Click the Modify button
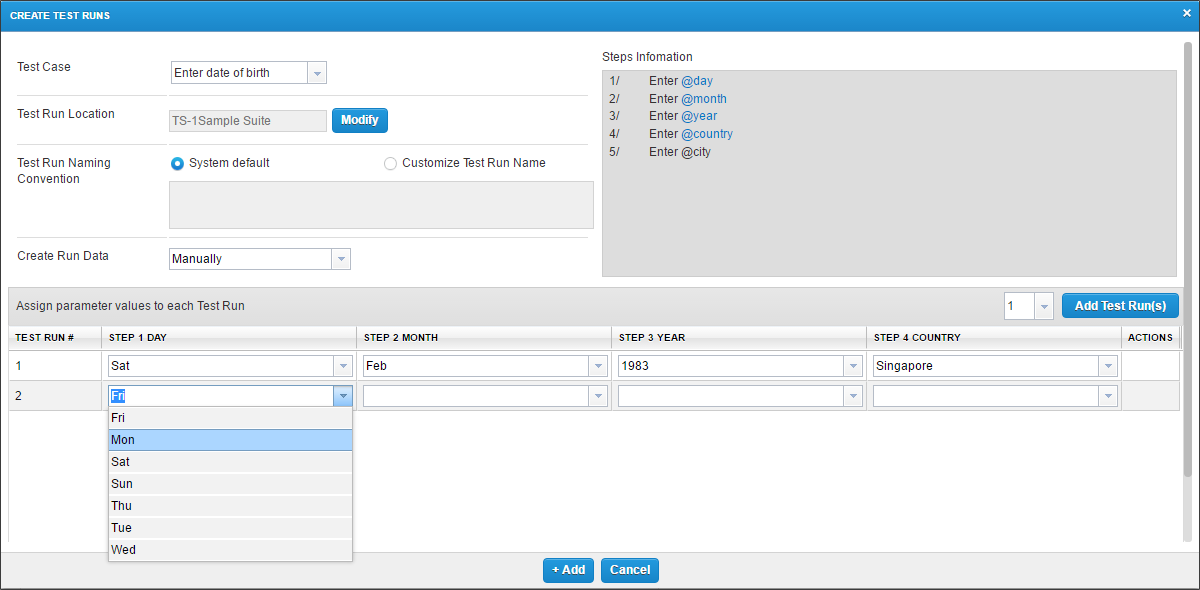Screen dimensions: 1200x590 pos(359,120)
